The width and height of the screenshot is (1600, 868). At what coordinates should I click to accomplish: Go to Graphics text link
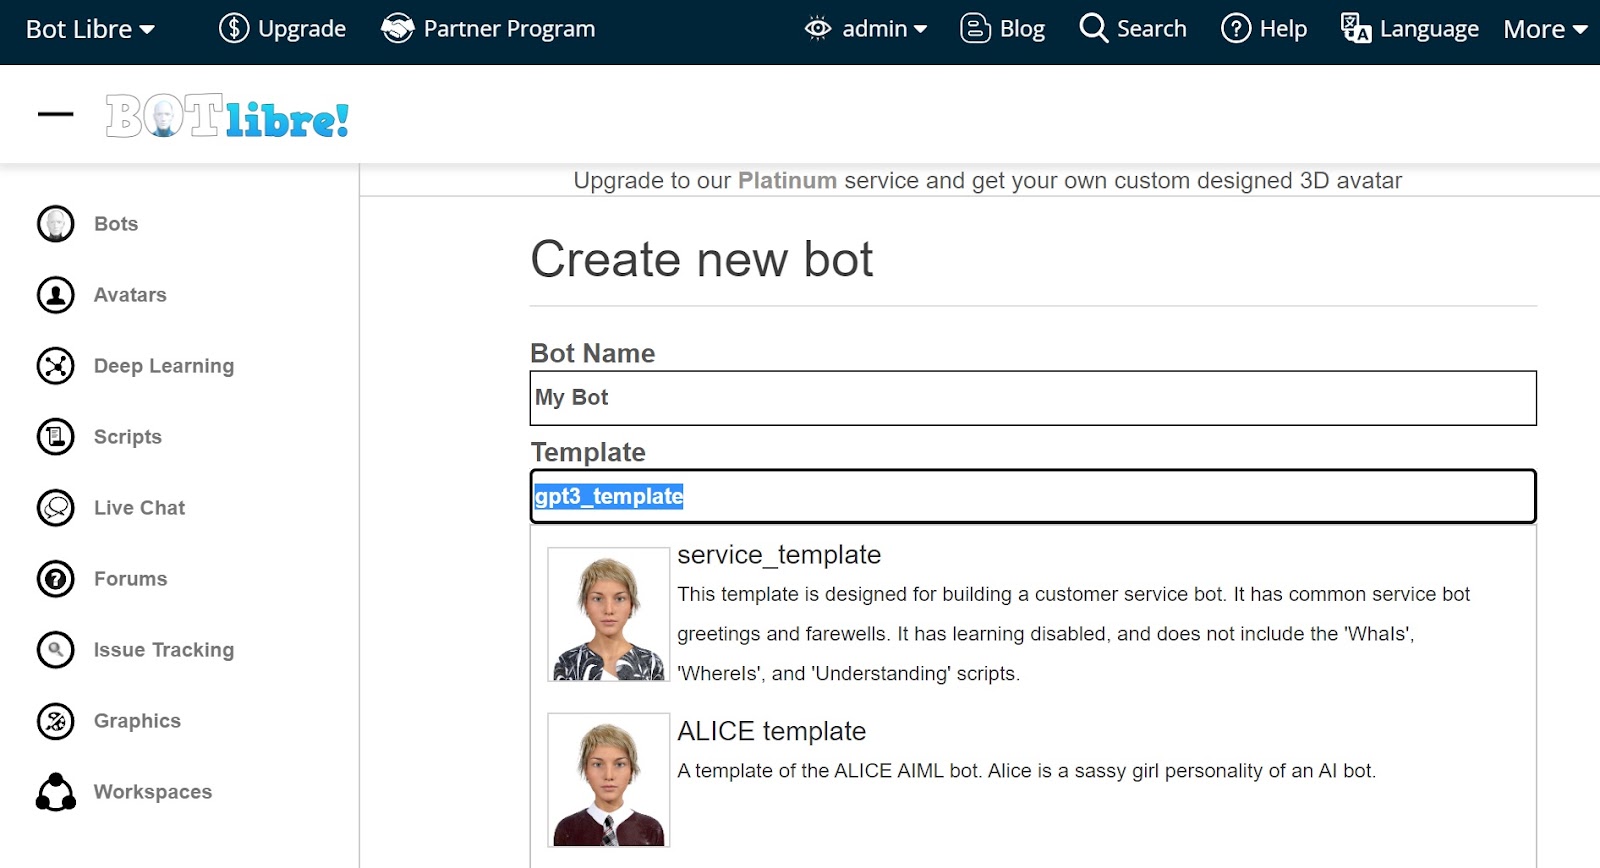pyautogui.click(x=137, y=721)
